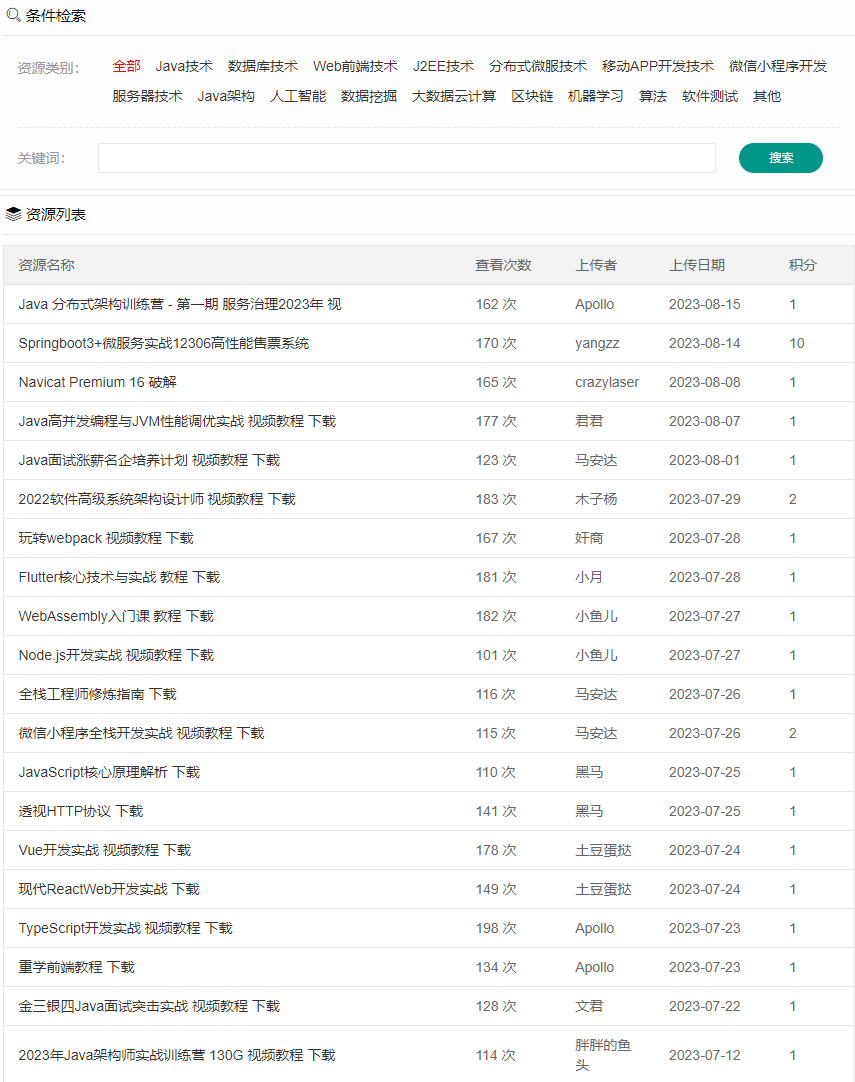The height and width of the screenshot is (1082, 855).
Task: Select the 区块链 category filter
Action: pos(531,96)
